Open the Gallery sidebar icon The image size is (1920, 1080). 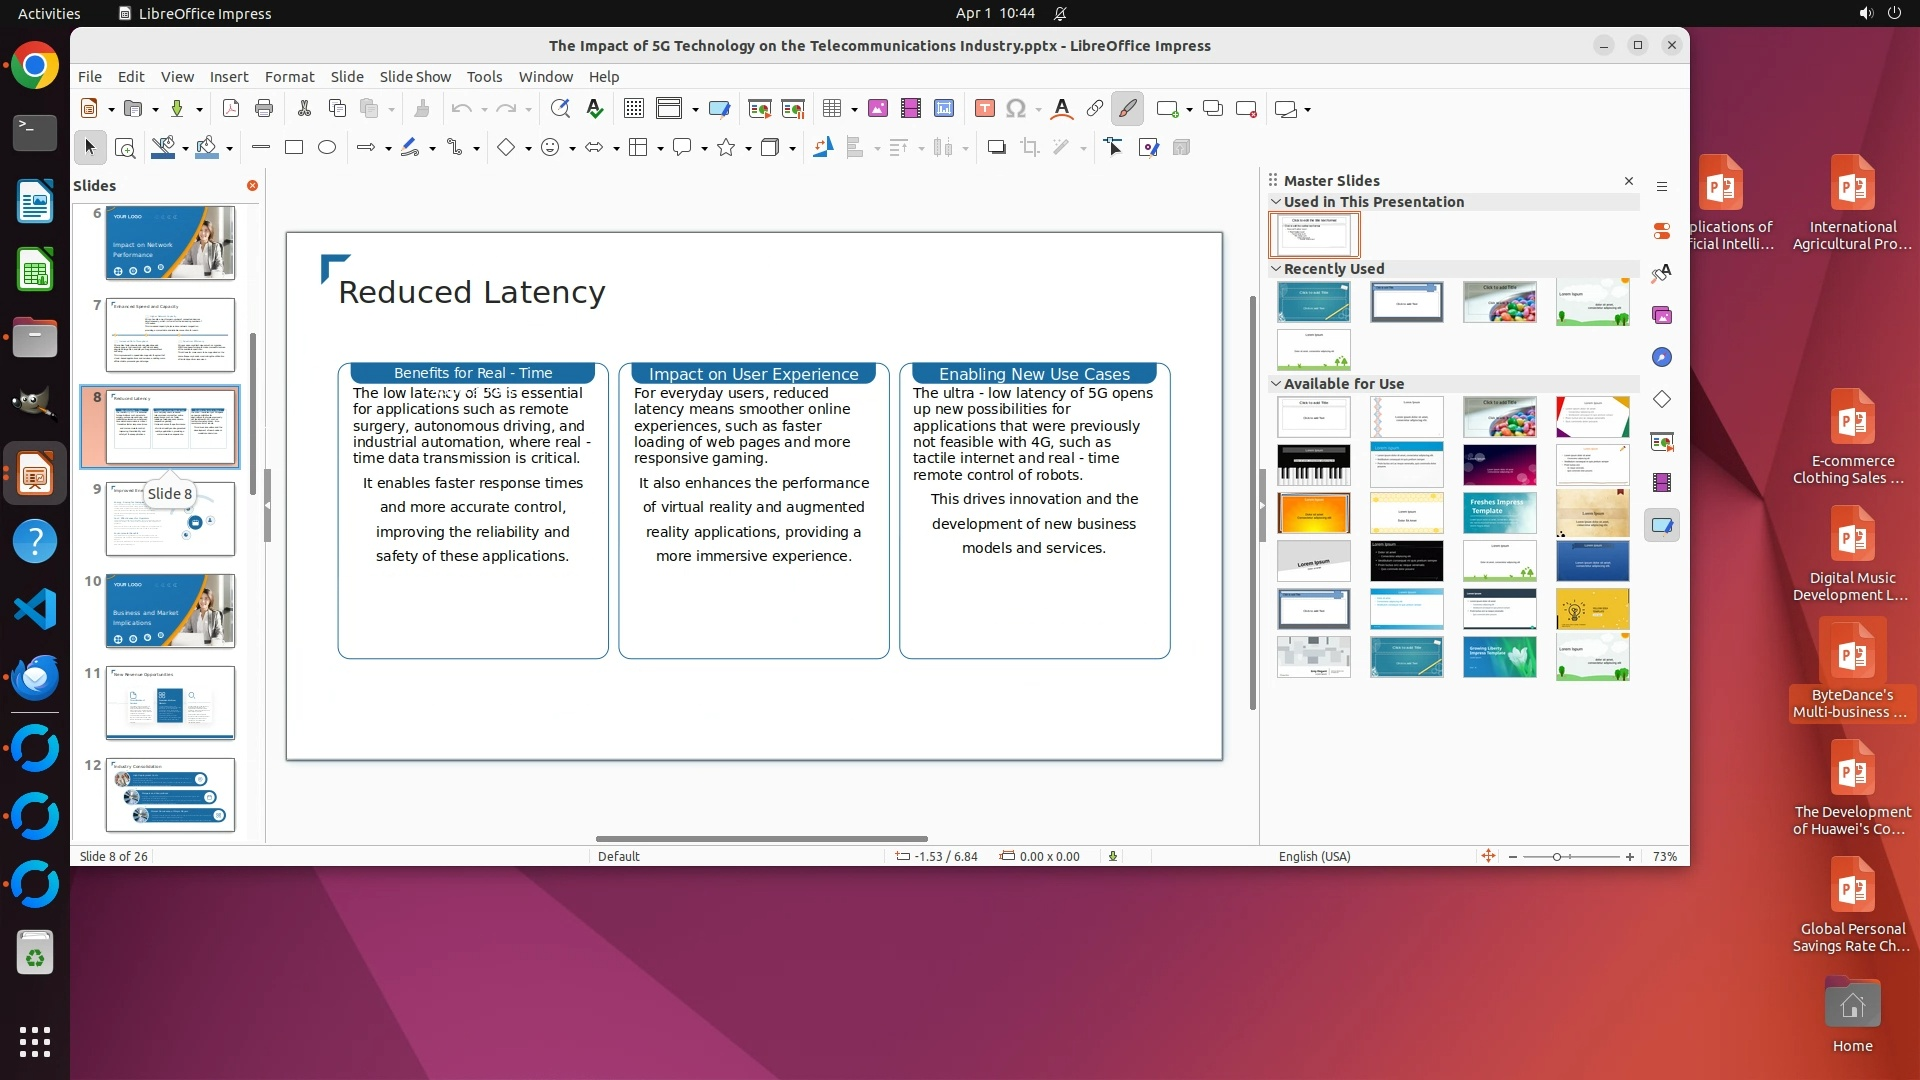[x=1662, y=316]
